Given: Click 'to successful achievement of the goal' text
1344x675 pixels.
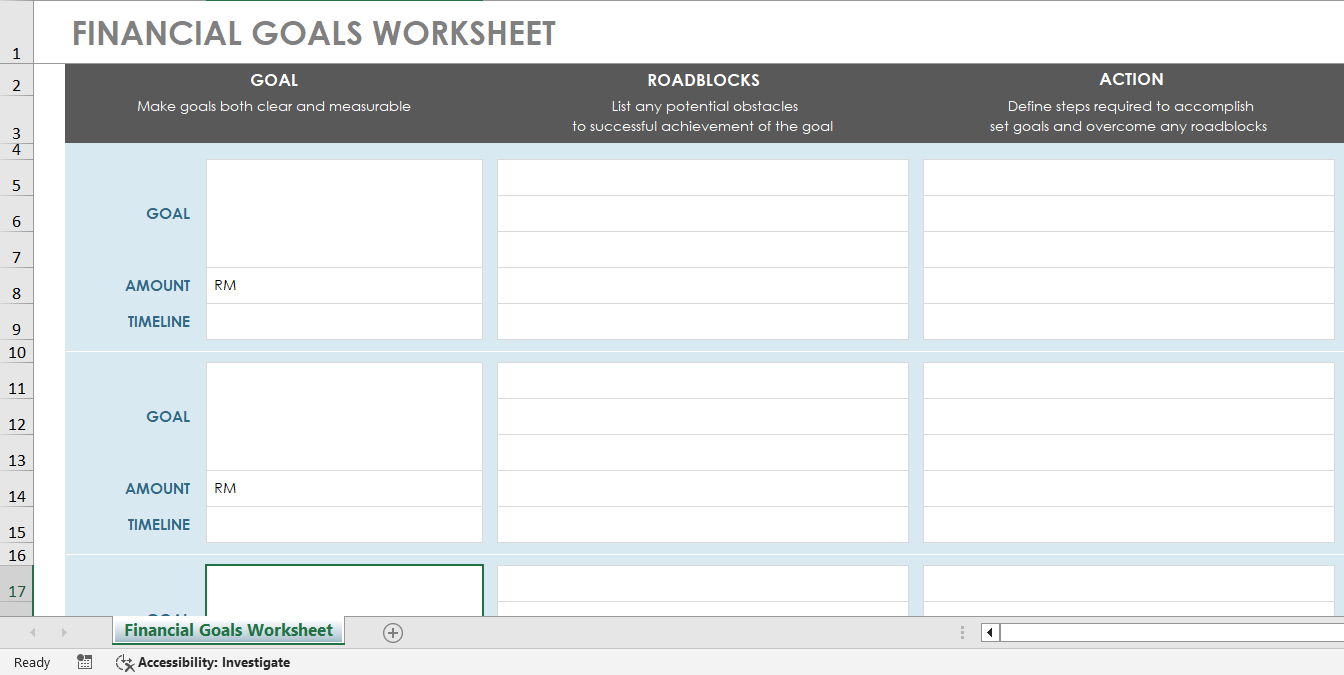Looking at the screenshot, I should [703, 126].
